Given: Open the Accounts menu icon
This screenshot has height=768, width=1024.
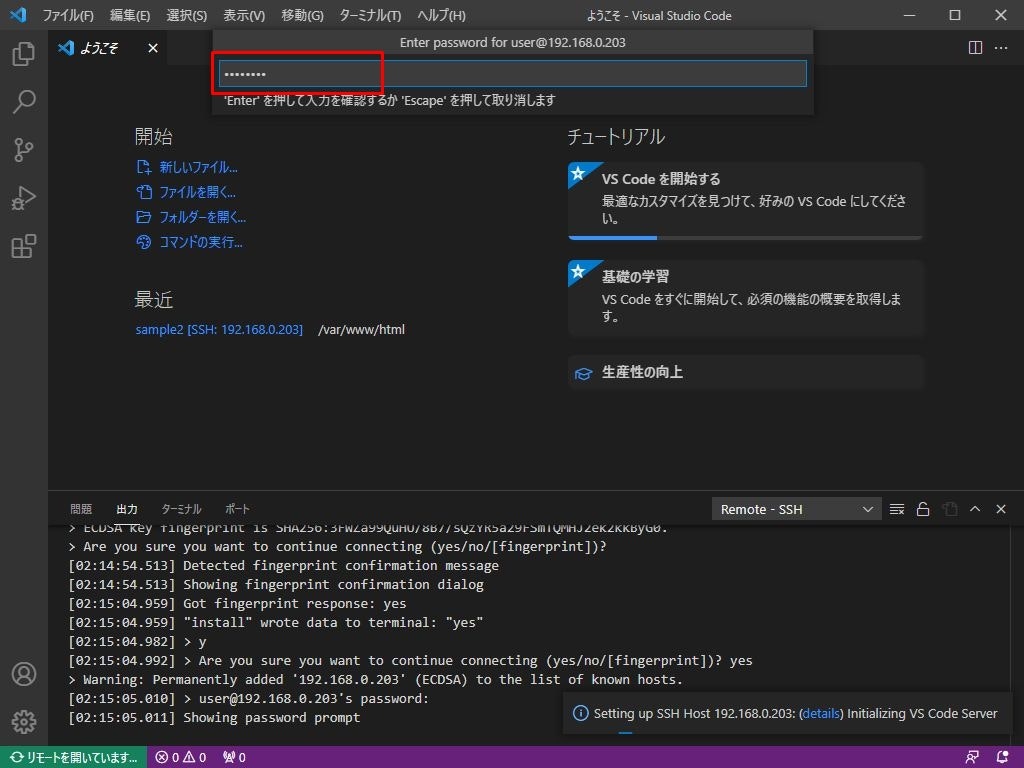Looking at the screenshot, I should coord(24,673).
